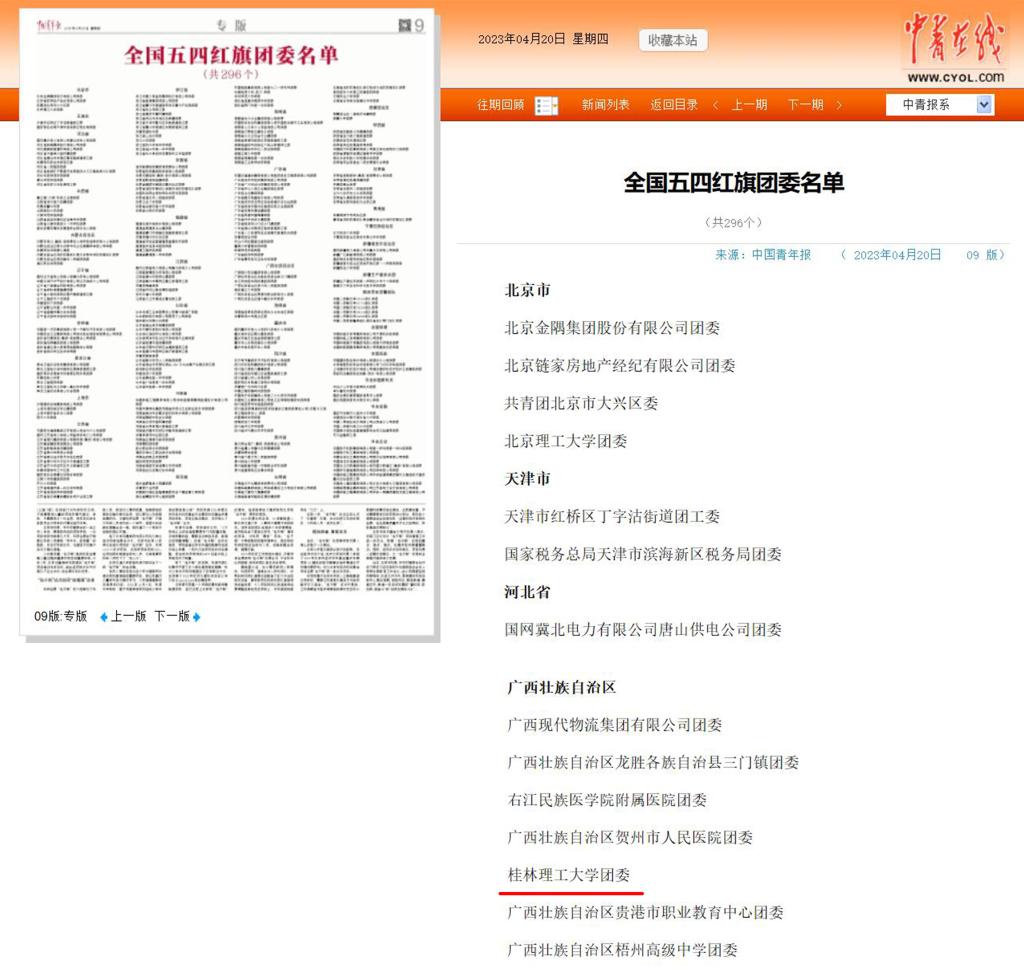1024x972 pixels.
Task: Click the QR code icon on newspaper page
Action: pyautogui.click(x=403, y=23)
